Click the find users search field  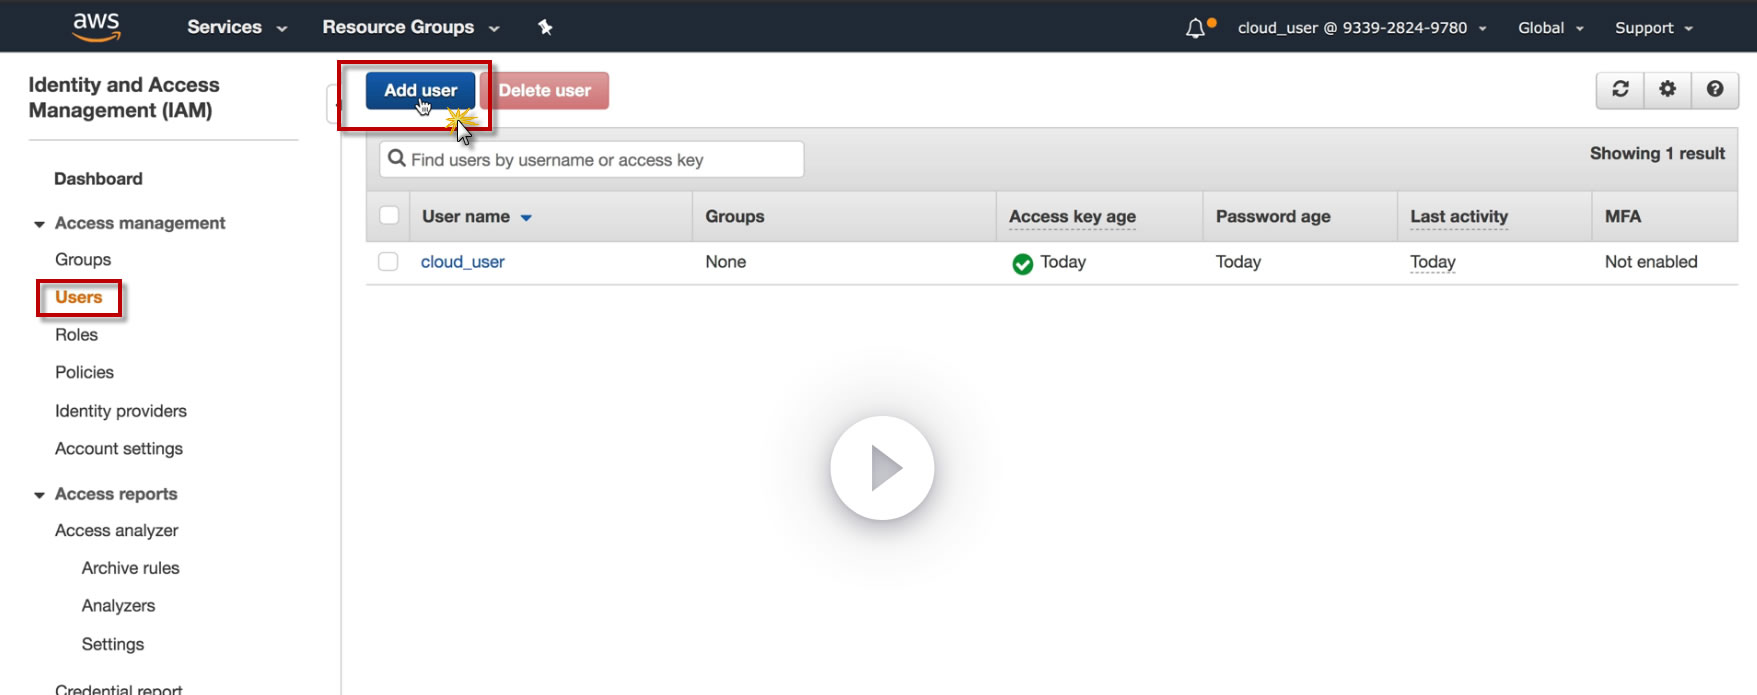pos(591,159)
